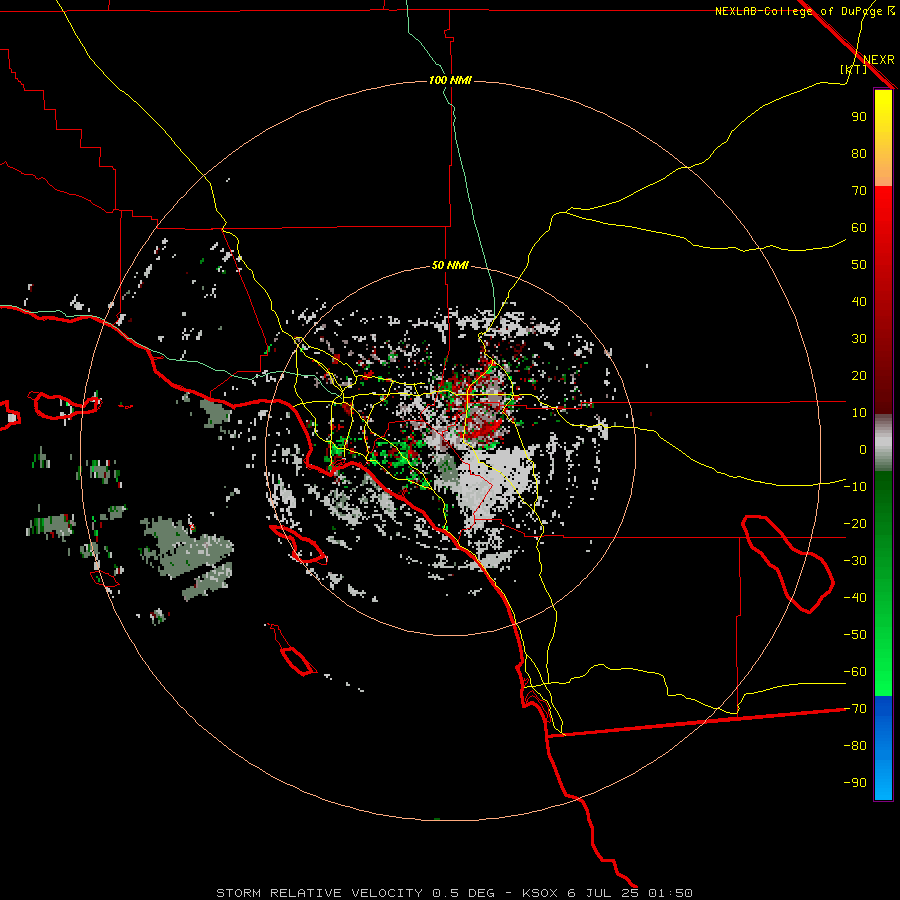Click the Storm Relative Velocity caption at the bottom
Screen dimensions: 900x900
(x=455, y=893)
